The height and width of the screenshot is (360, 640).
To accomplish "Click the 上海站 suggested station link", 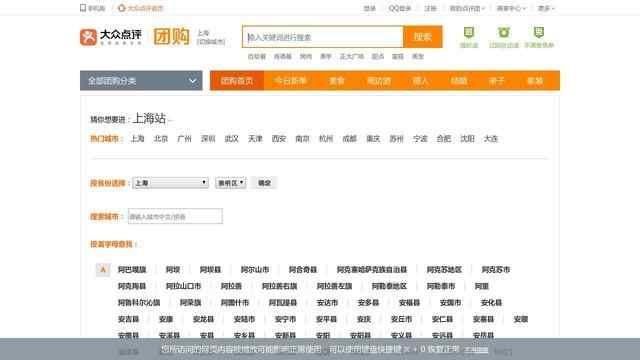I will [149, 119].
